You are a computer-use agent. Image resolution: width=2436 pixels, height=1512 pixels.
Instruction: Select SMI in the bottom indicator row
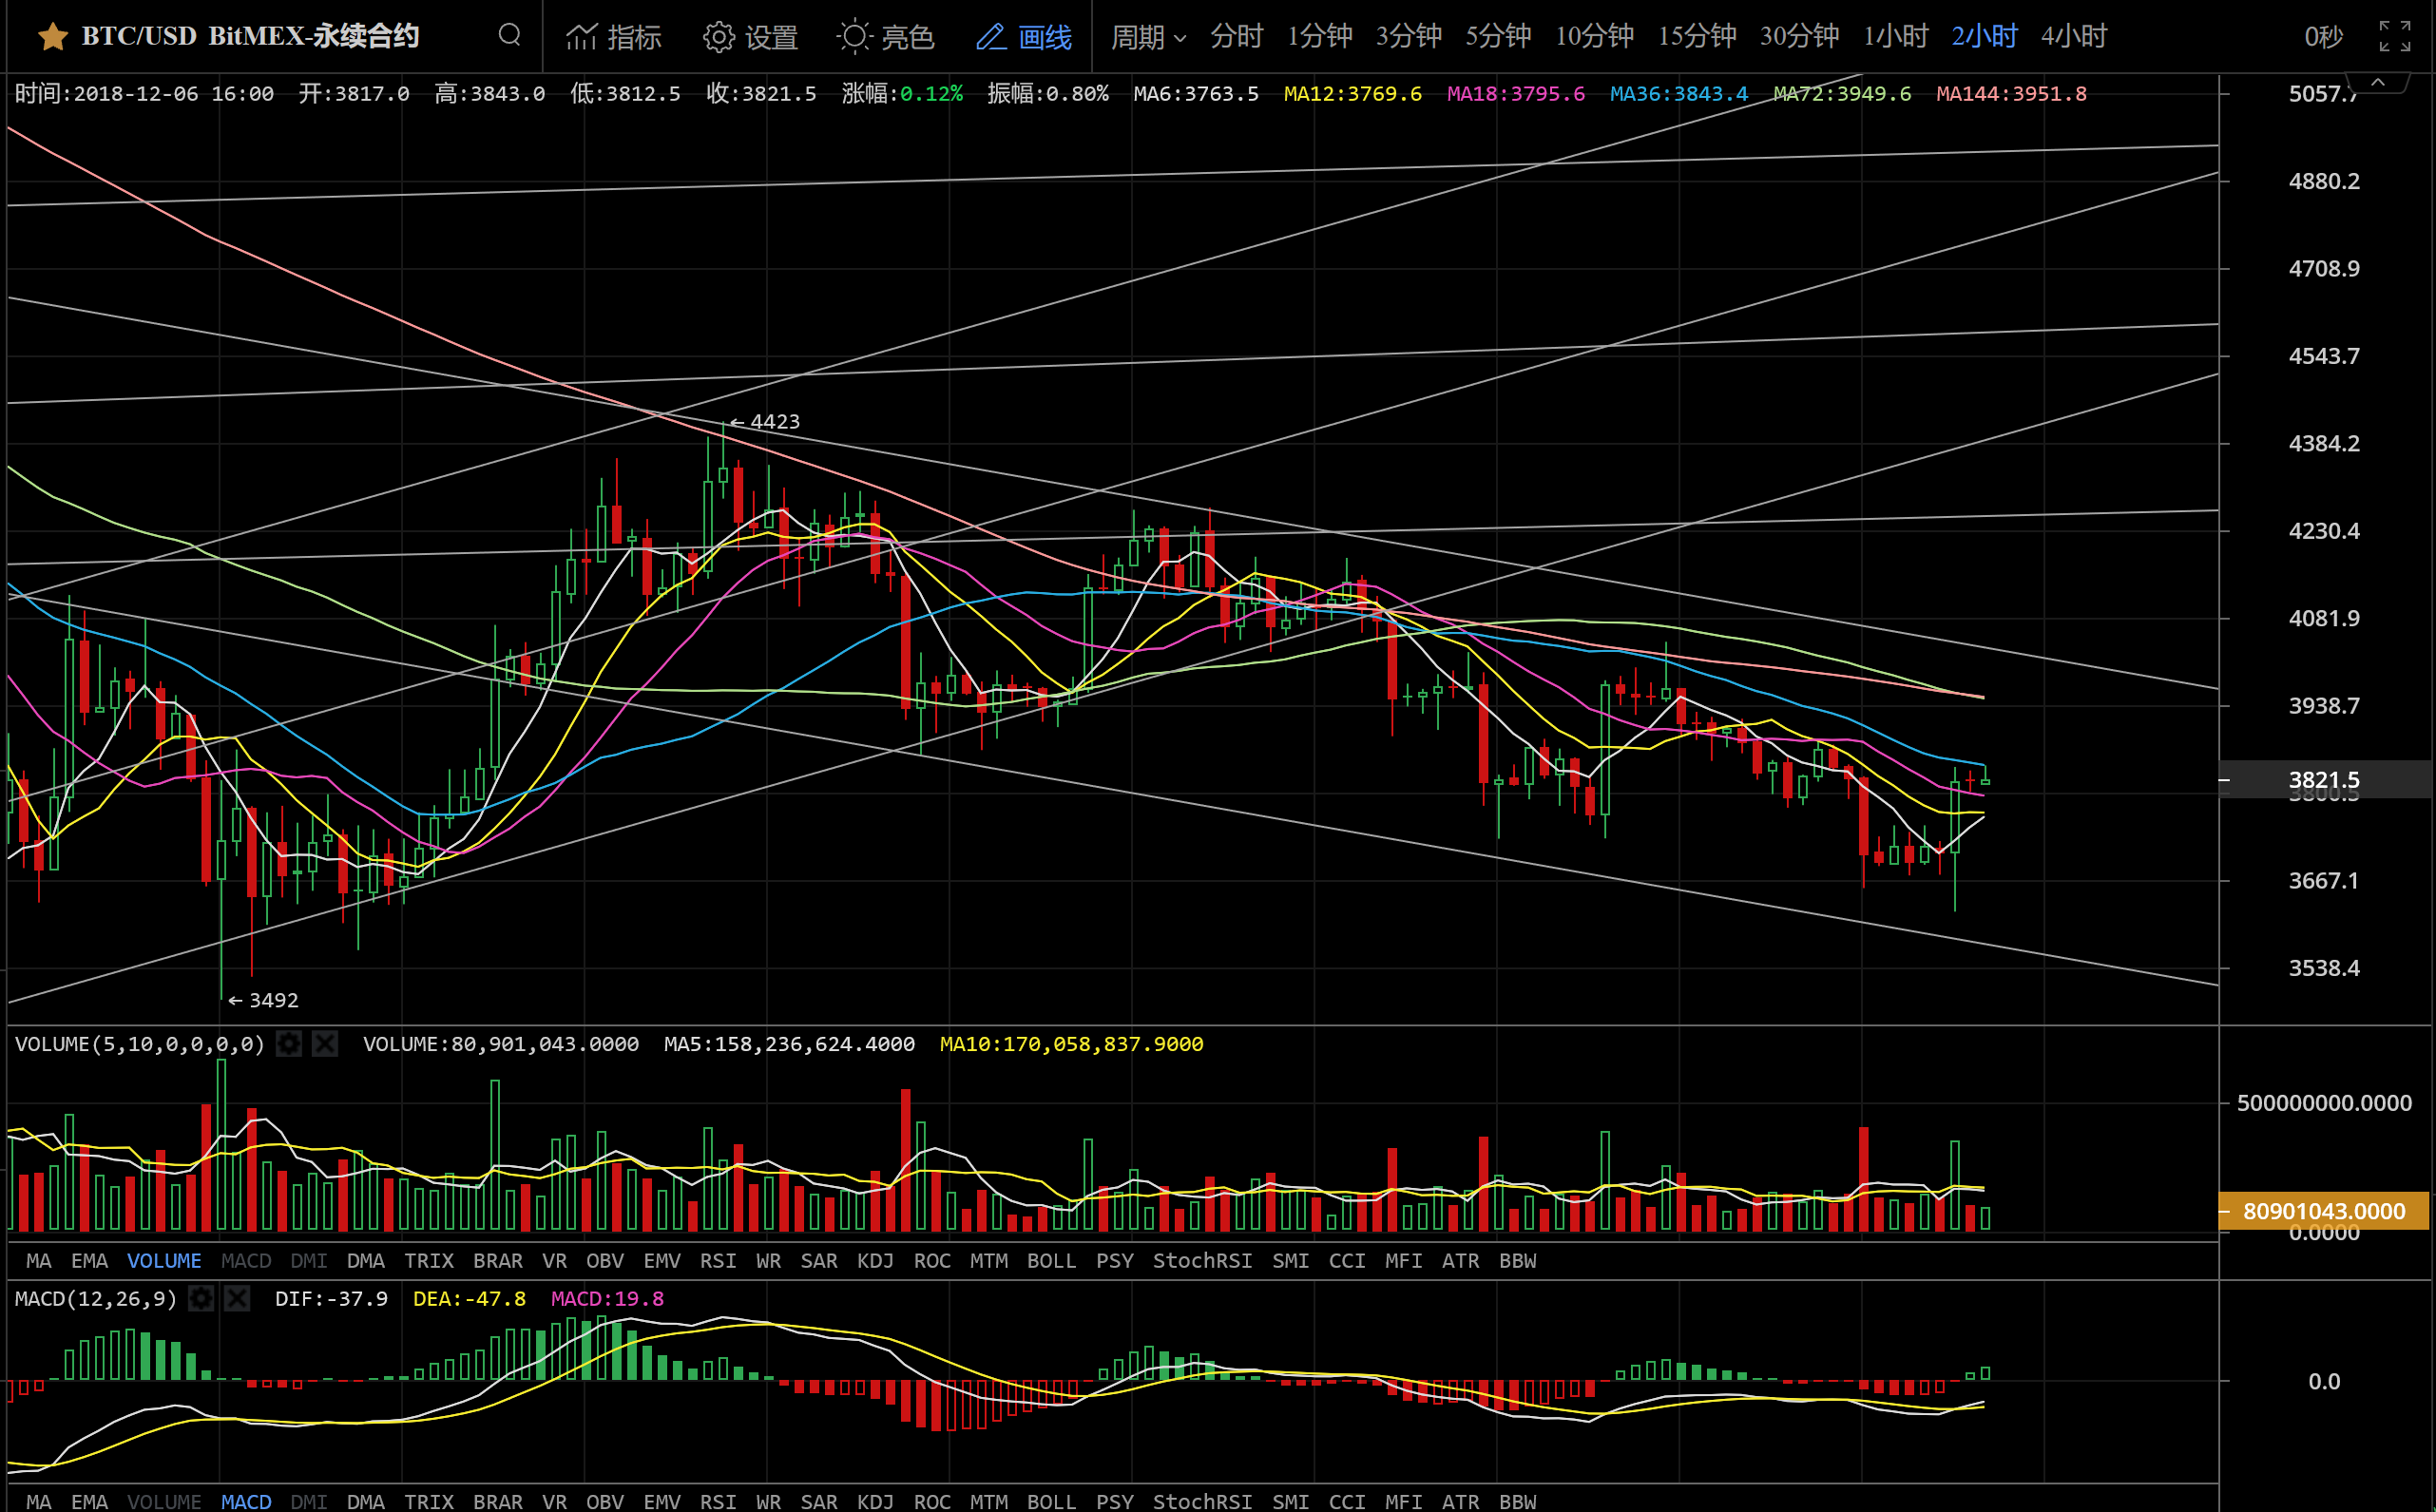click(1291, 1501)
